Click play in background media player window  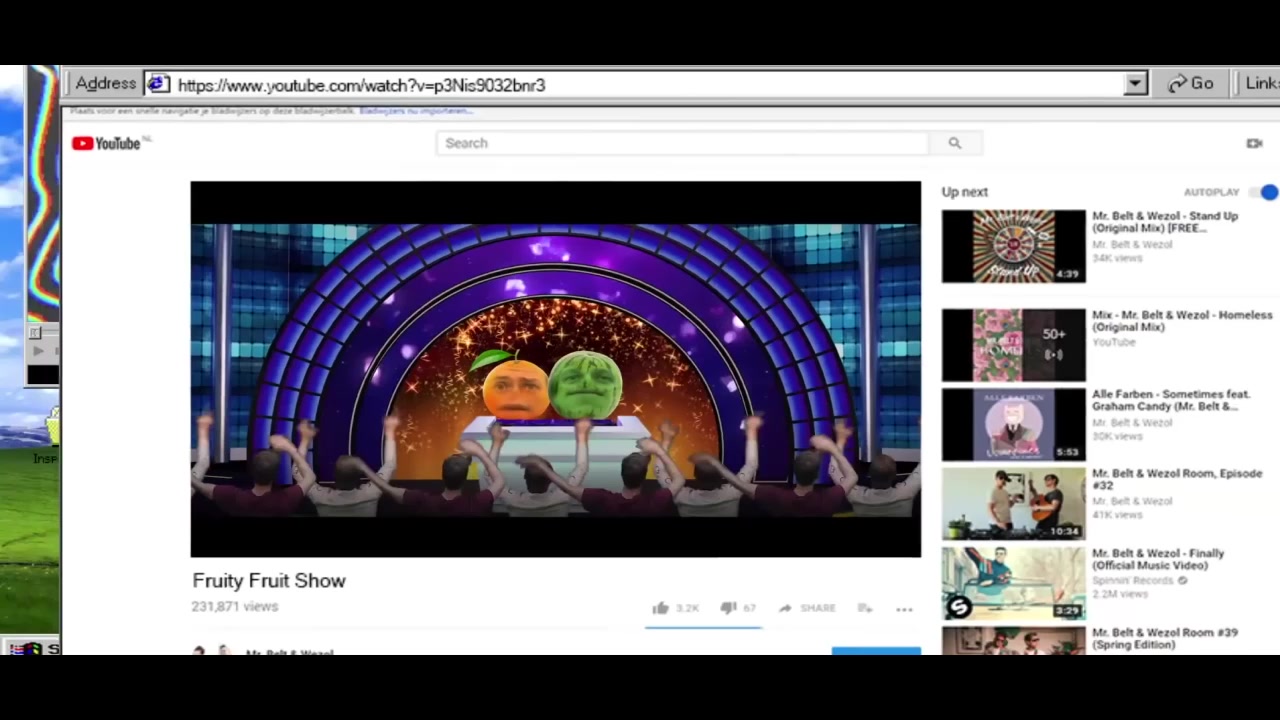(38, 351)
